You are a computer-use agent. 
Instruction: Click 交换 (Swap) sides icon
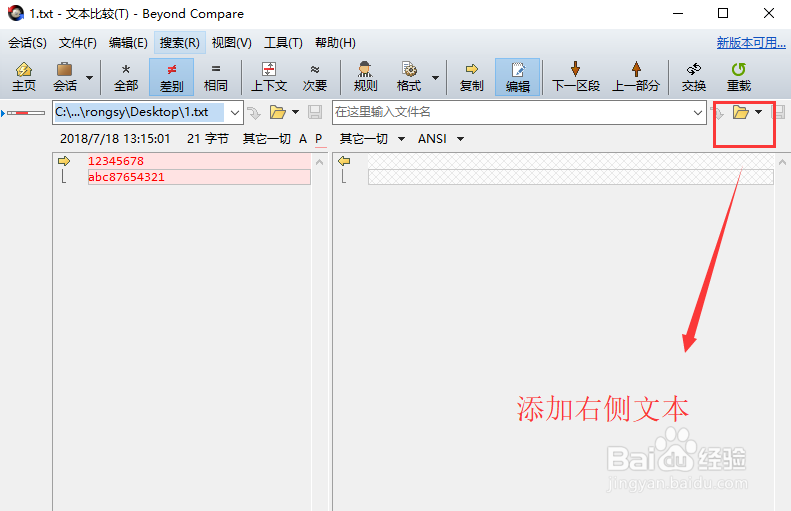click(x=694, y=77)
